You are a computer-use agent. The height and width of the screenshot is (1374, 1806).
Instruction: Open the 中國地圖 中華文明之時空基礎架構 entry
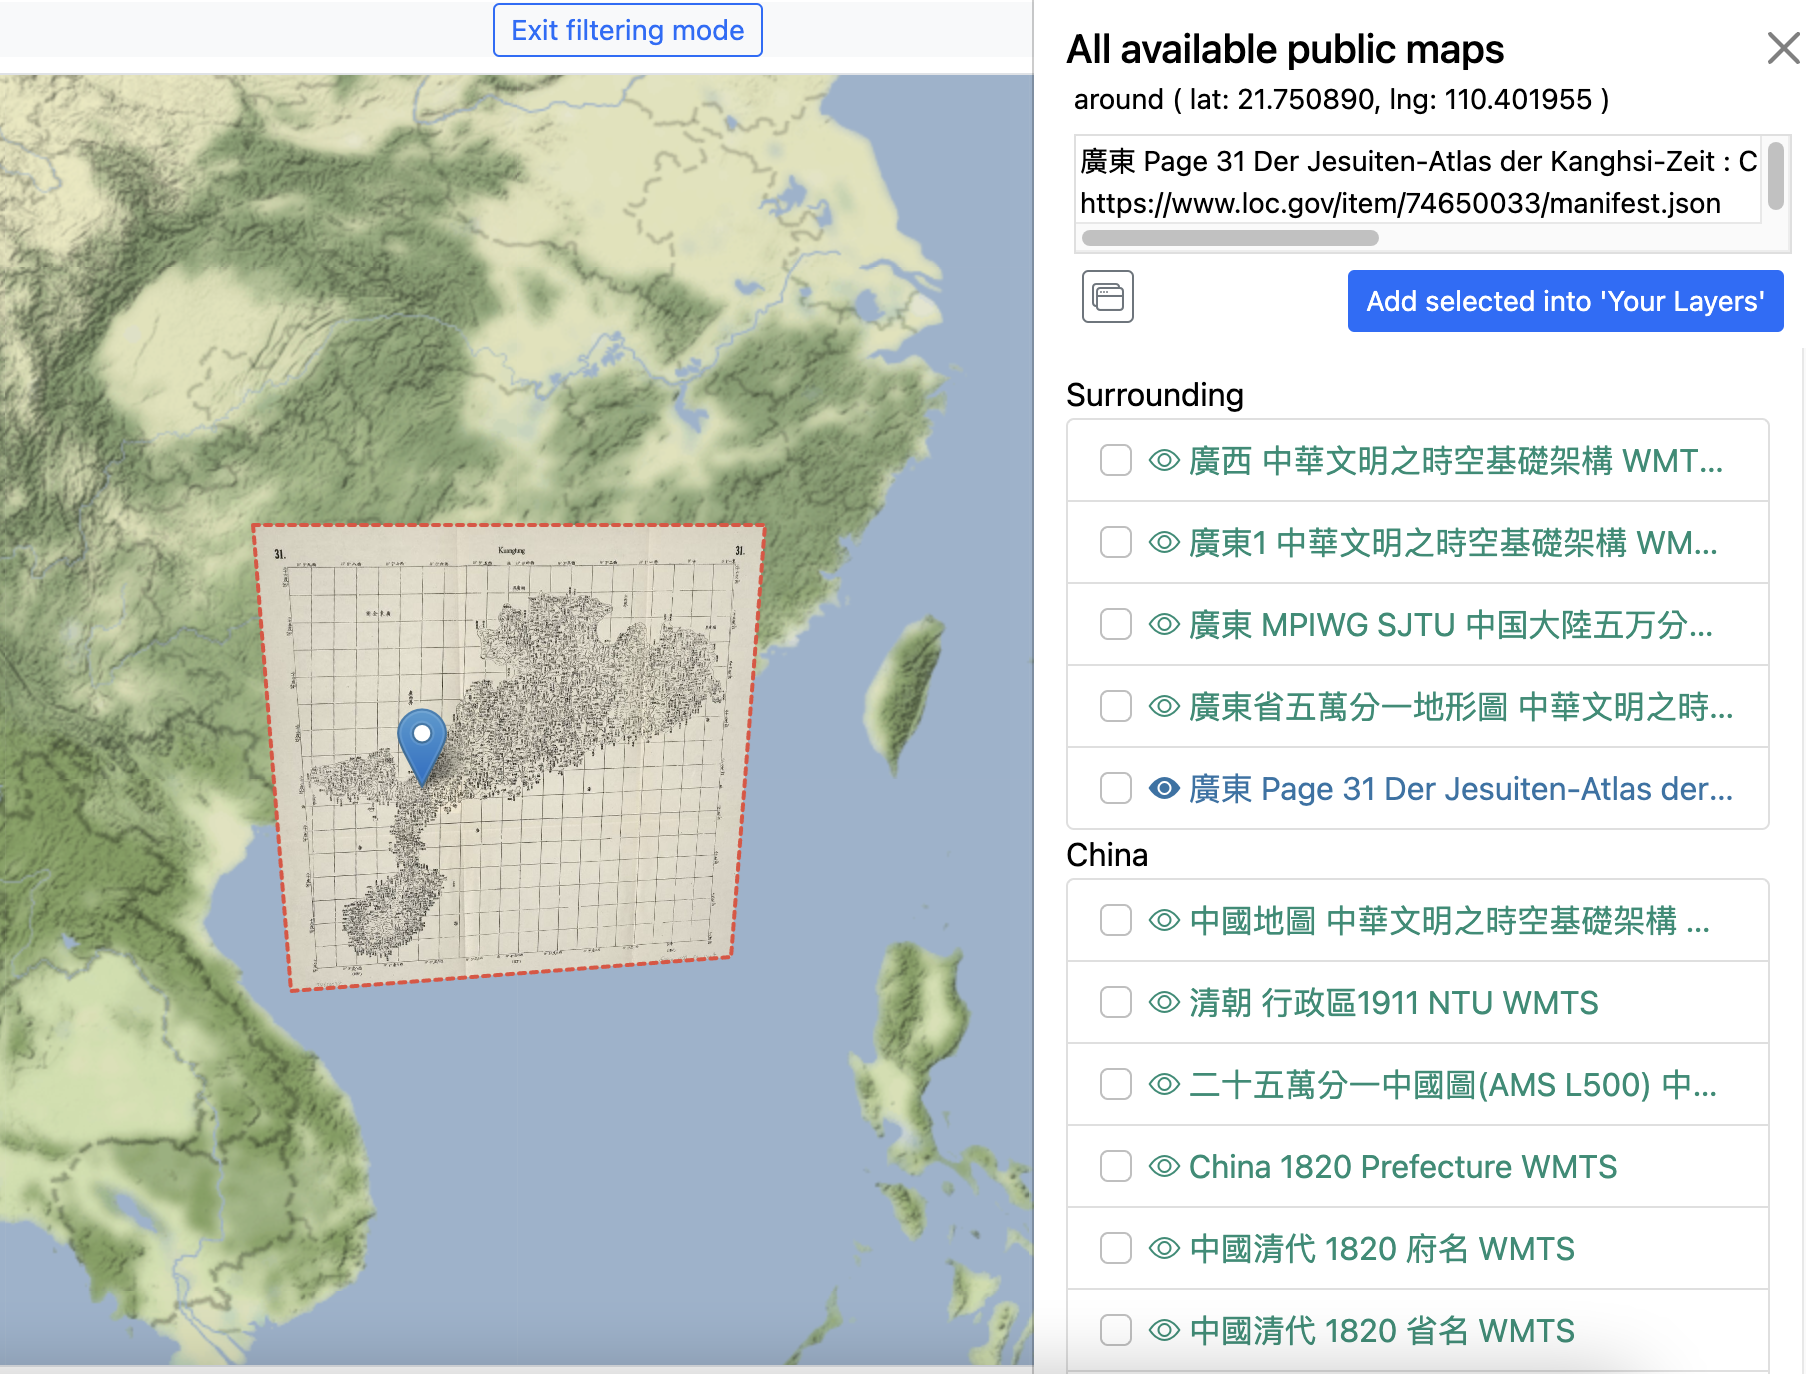click(x=1450, y=921)
